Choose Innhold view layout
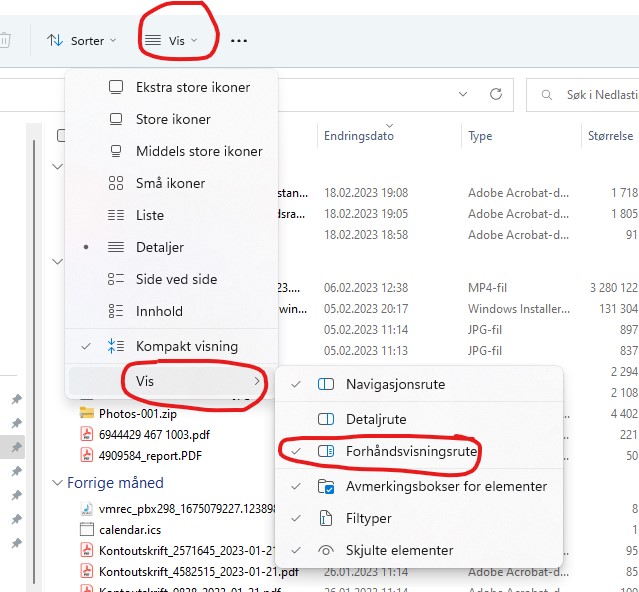This screenshot has width=639, height=592. 159,311
